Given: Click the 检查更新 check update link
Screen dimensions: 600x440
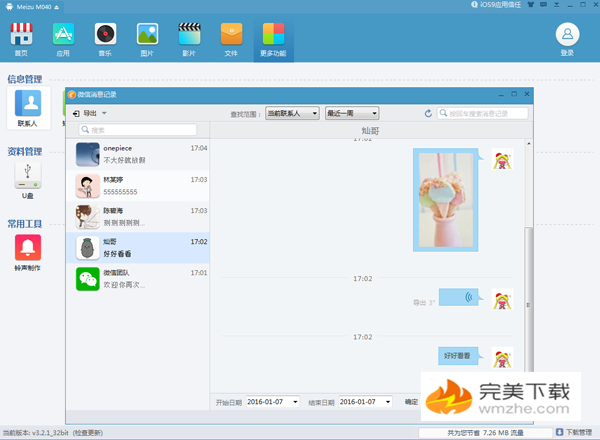Looking at the screenshot, I should pos(88,433).
